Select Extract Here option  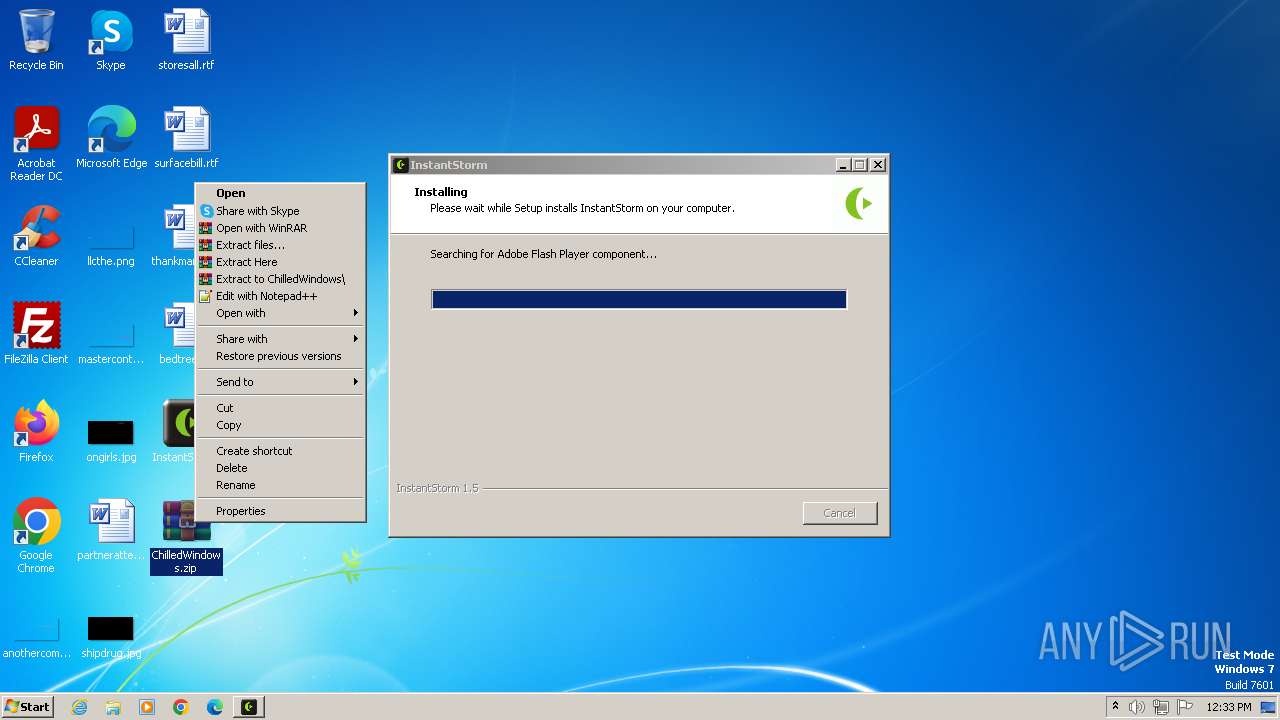click(280, 262)
